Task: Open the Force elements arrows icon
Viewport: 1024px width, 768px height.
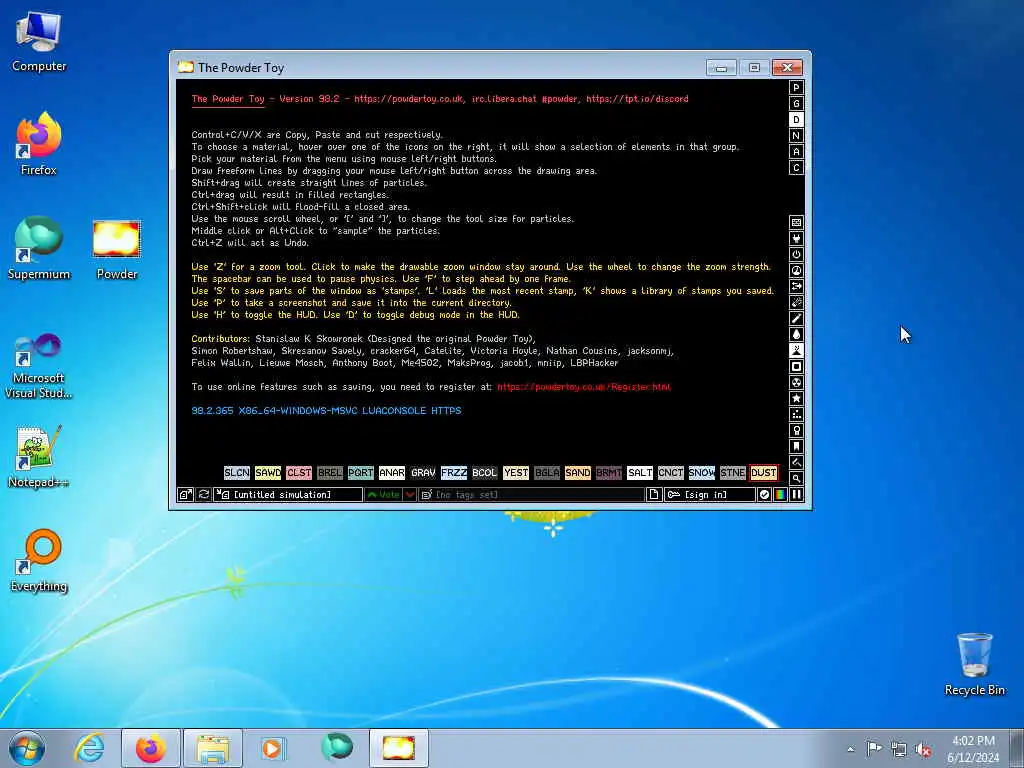Action: tap(796, 287)
